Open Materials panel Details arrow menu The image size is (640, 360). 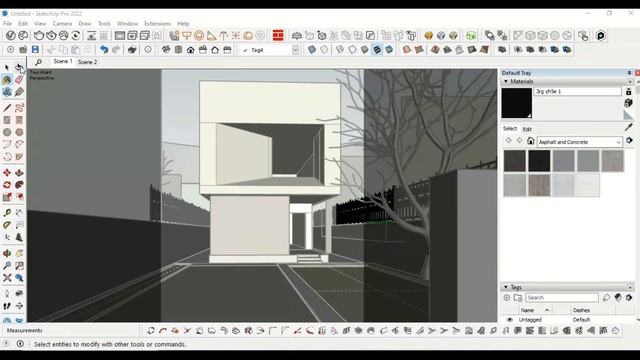click(x=629, y=140)
